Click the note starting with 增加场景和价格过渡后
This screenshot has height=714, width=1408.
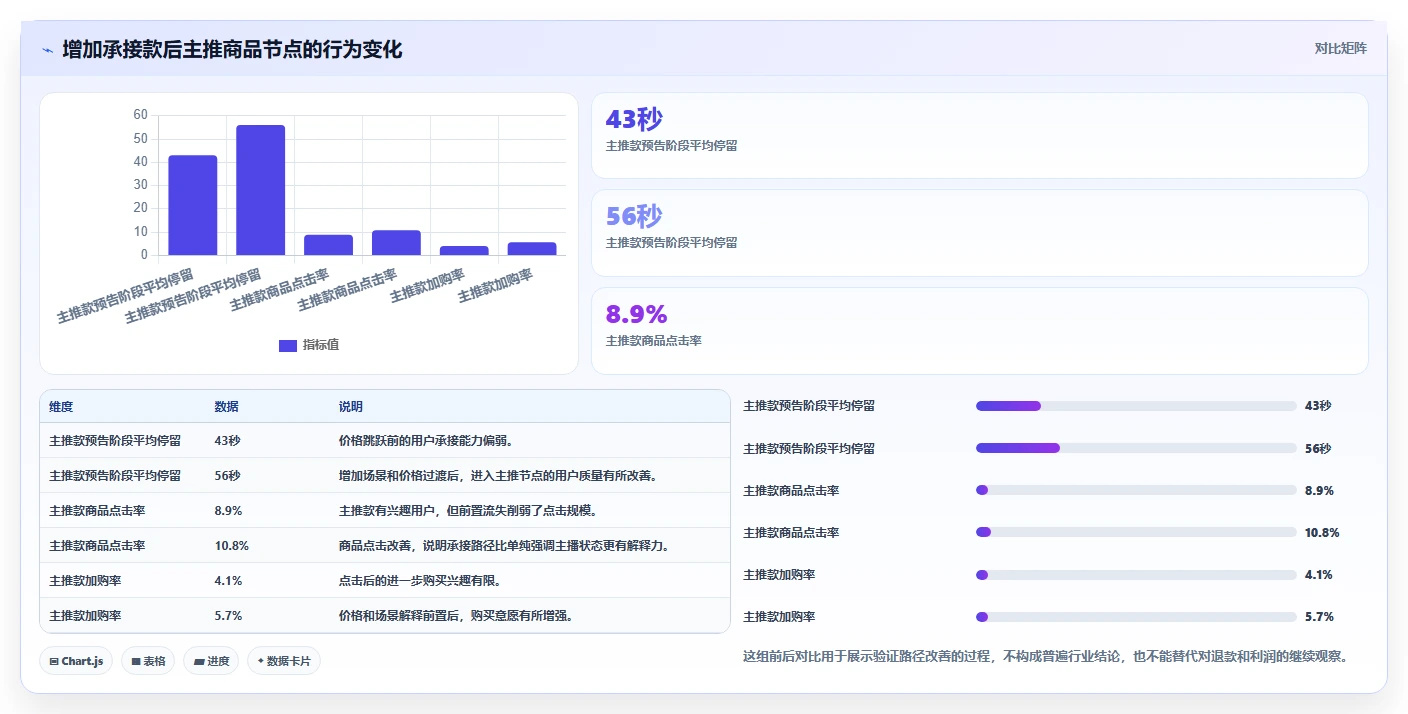[x=498, y=476]
